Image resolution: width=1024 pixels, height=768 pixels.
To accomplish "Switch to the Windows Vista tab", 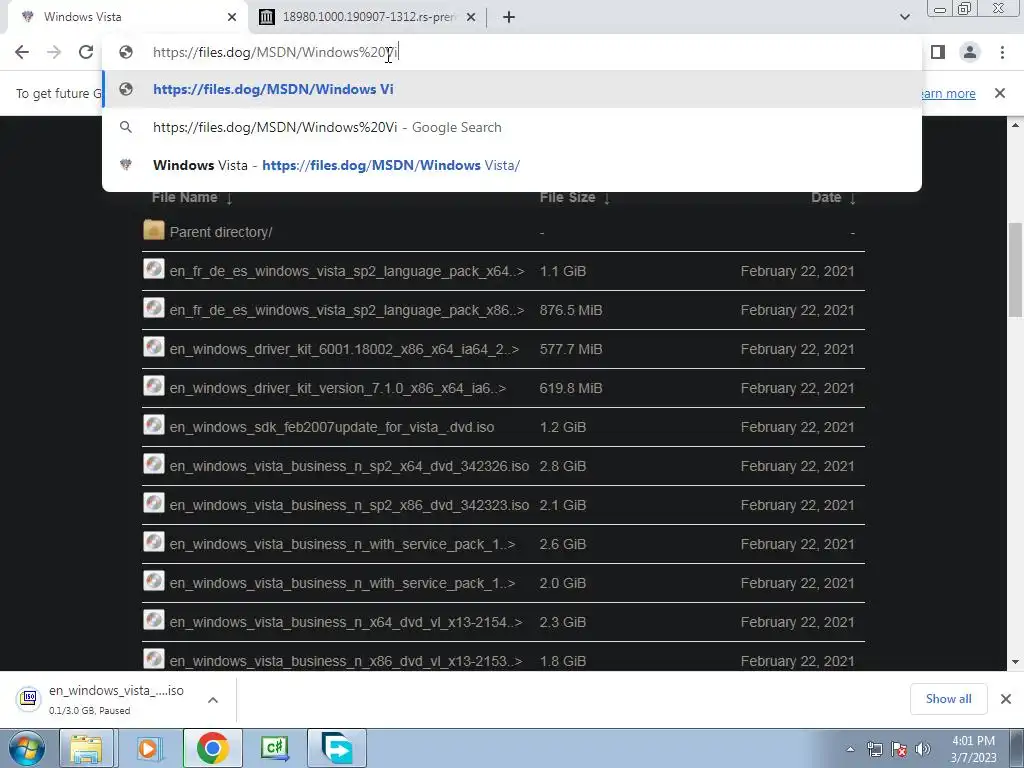I will 127,17.
